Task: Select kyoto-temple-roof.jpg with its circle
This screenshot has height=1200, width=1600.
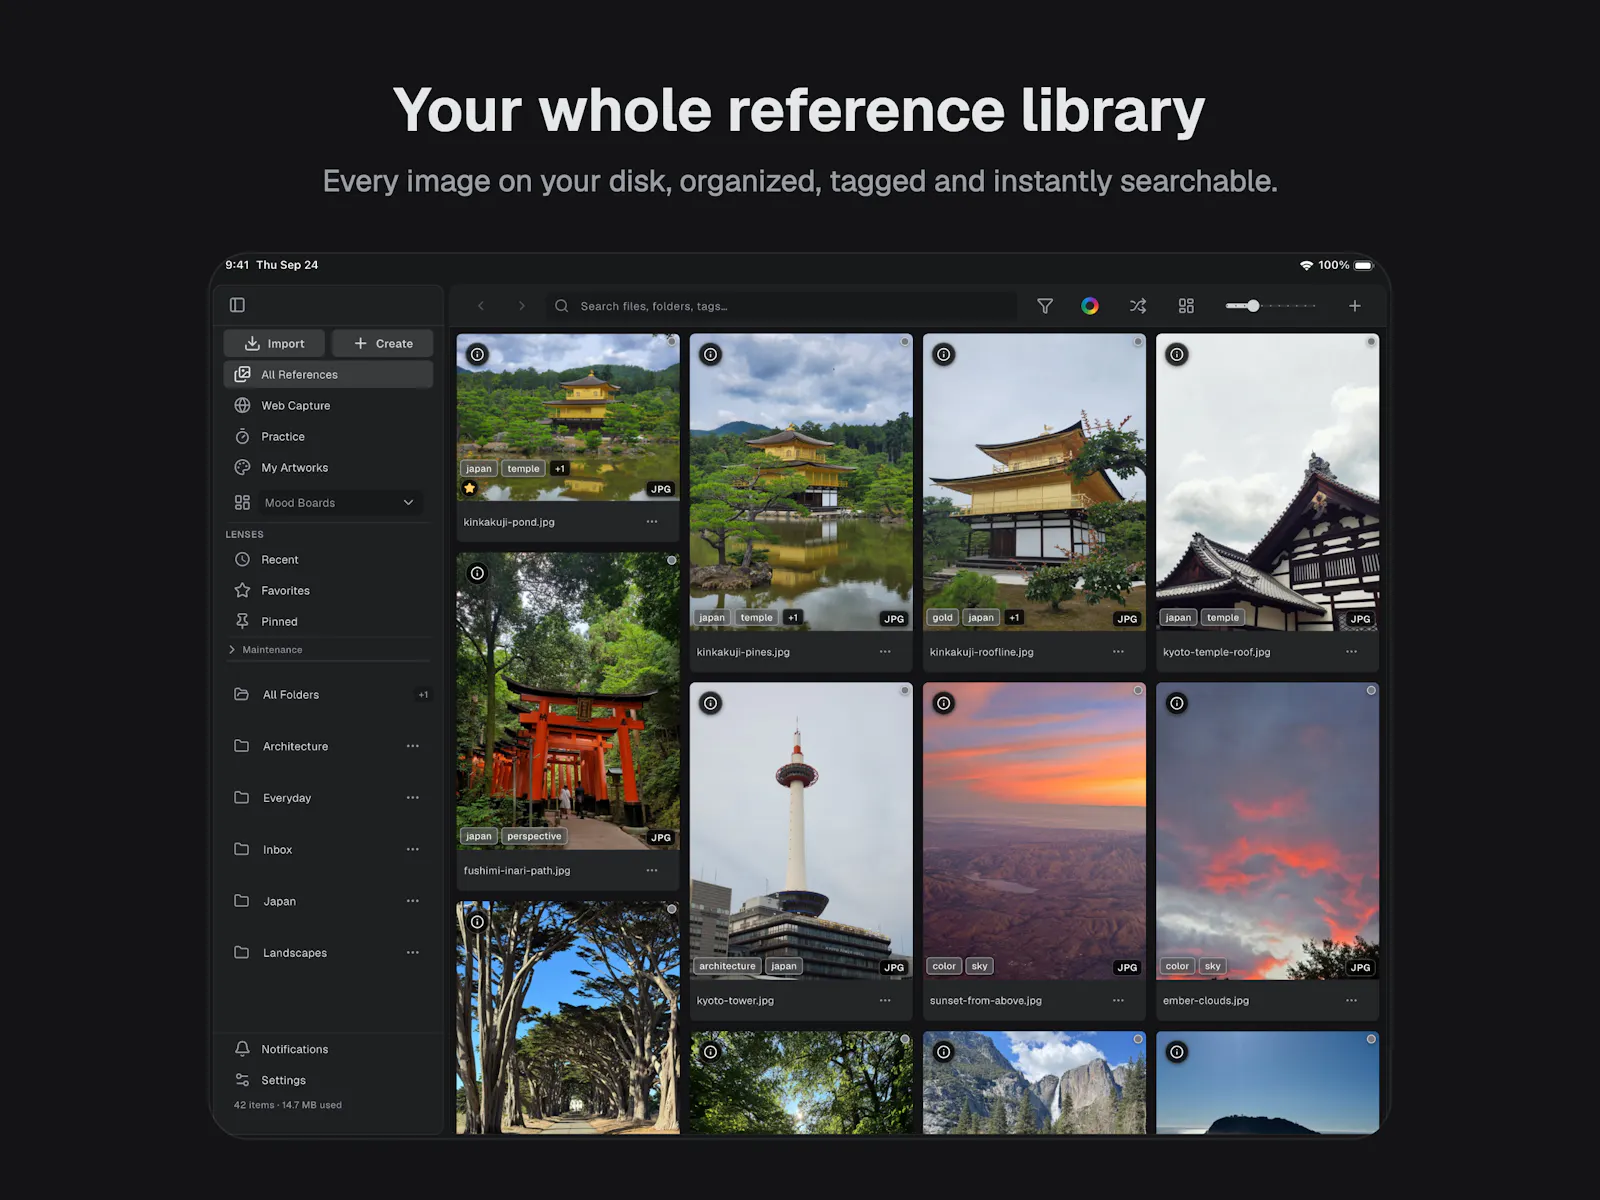Action: [x=1371, y=342]
